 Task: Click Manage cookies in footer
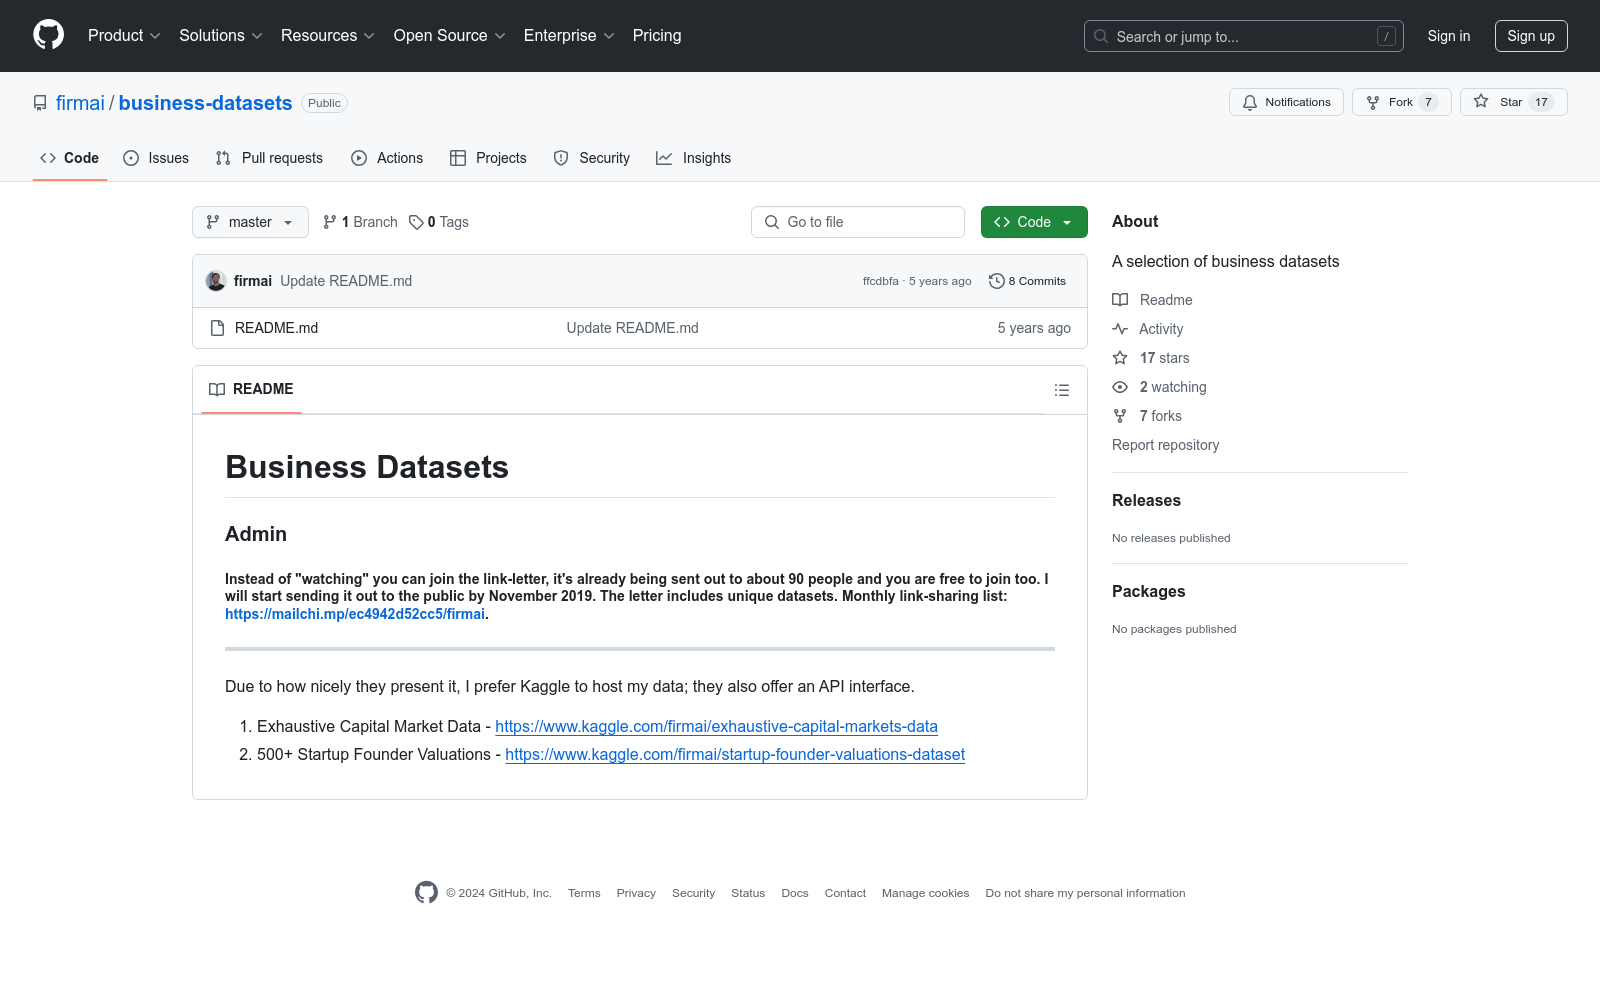click(x=925, y=893)
